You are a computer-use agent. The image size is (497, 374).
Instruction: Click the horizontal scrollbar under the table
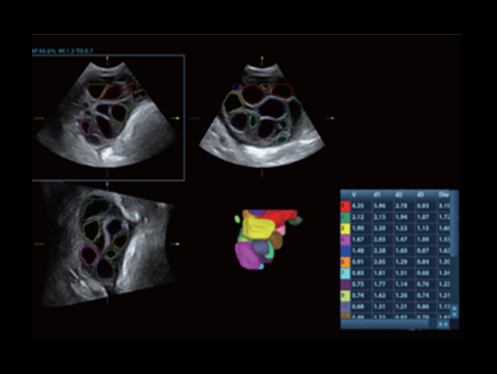point(384,324)
